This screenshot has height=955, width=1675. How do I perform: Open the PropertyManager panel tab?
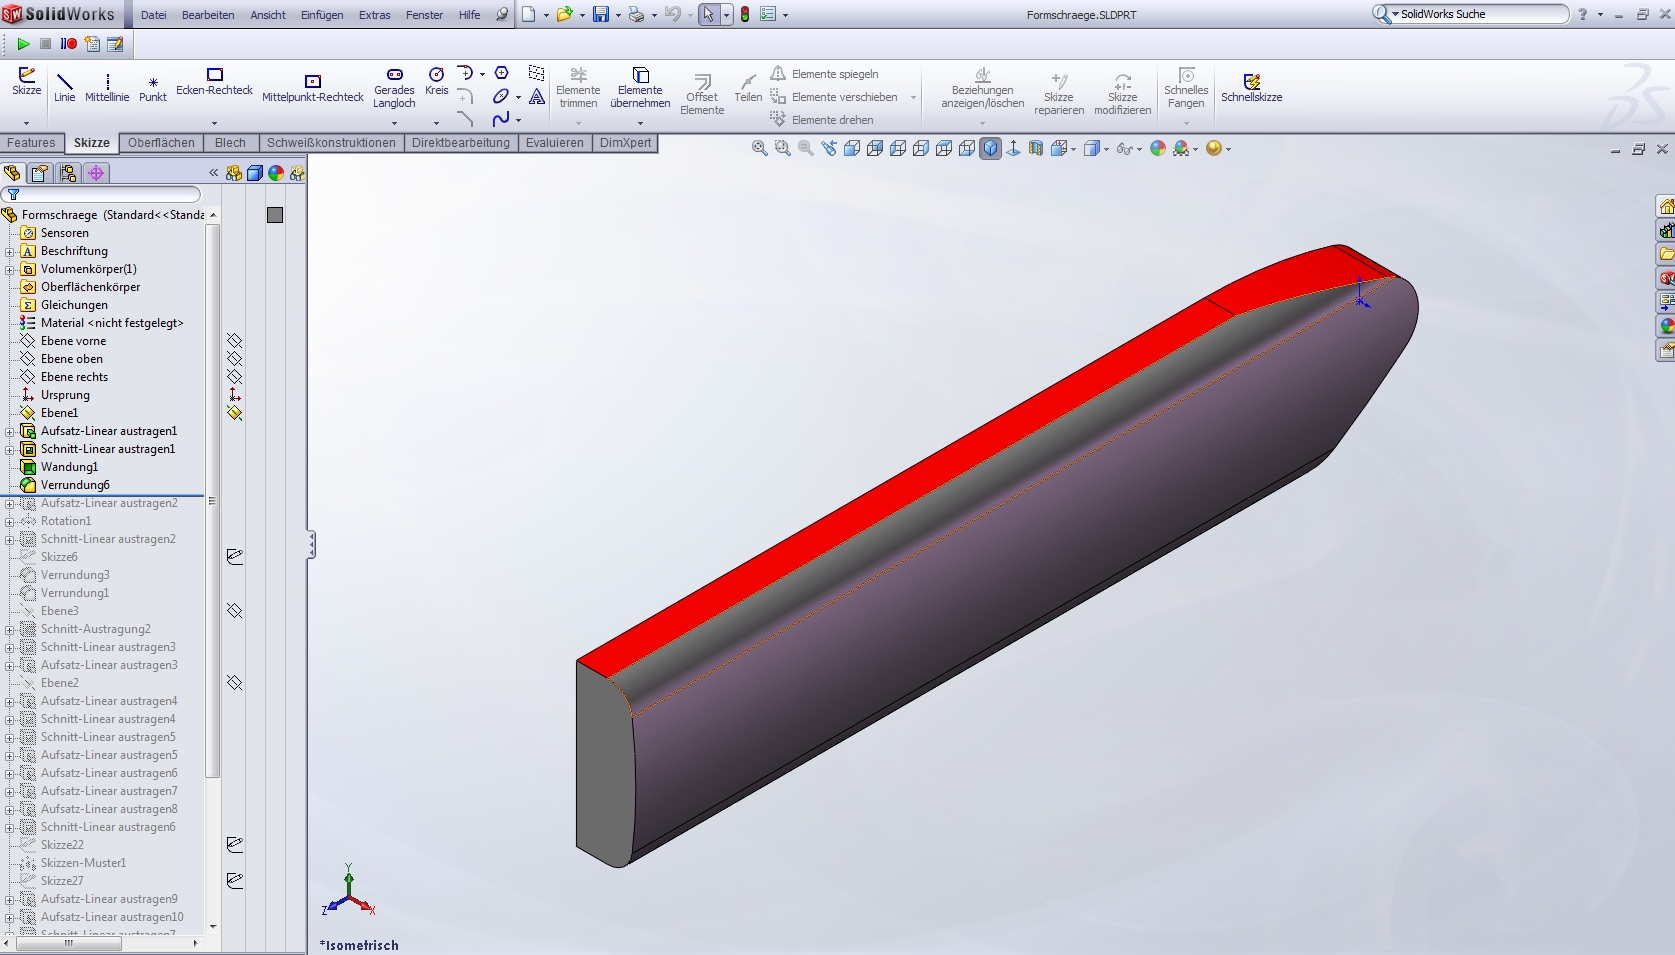pos(40,173)
